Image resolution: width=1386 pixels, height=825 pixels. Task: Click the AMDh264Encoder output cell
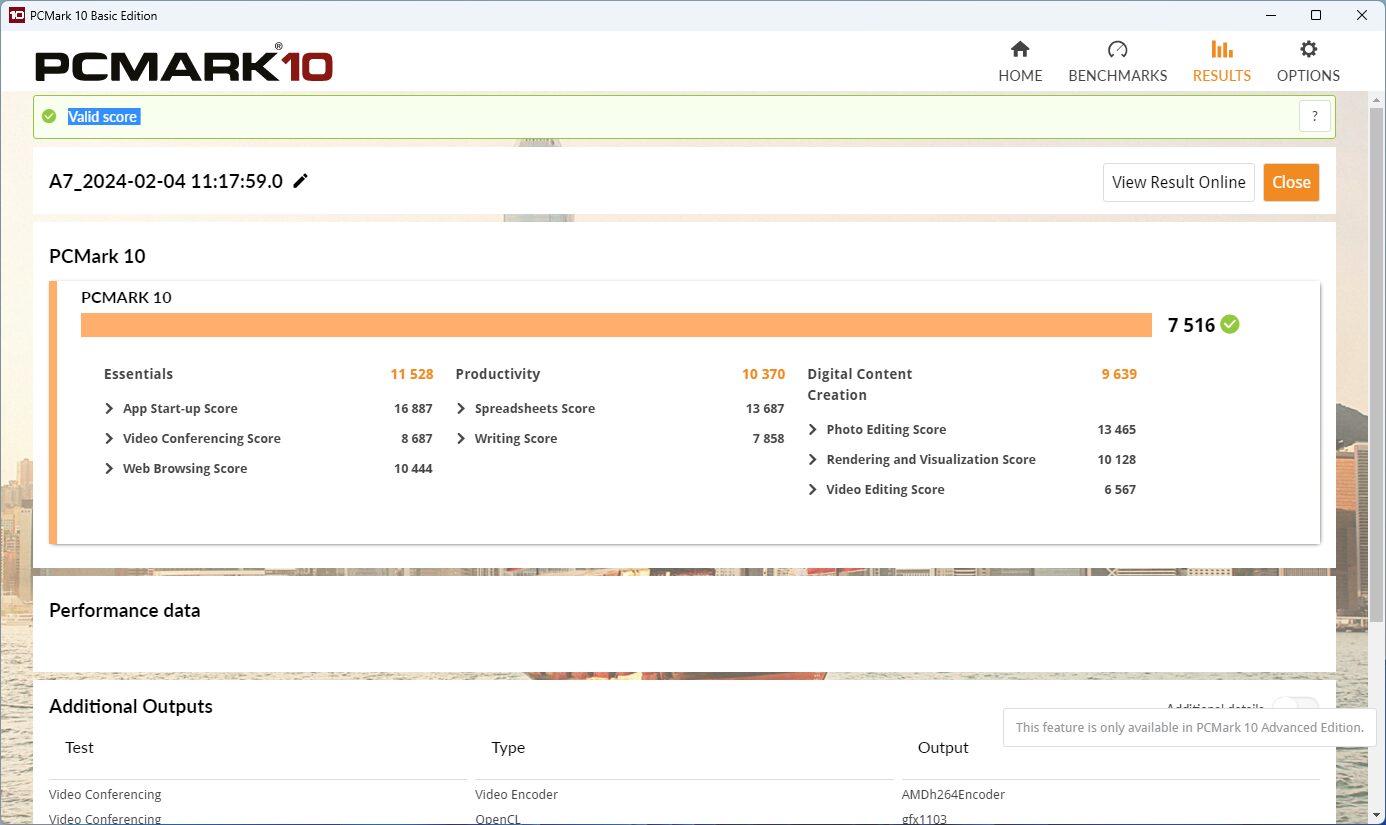[953, 794]
